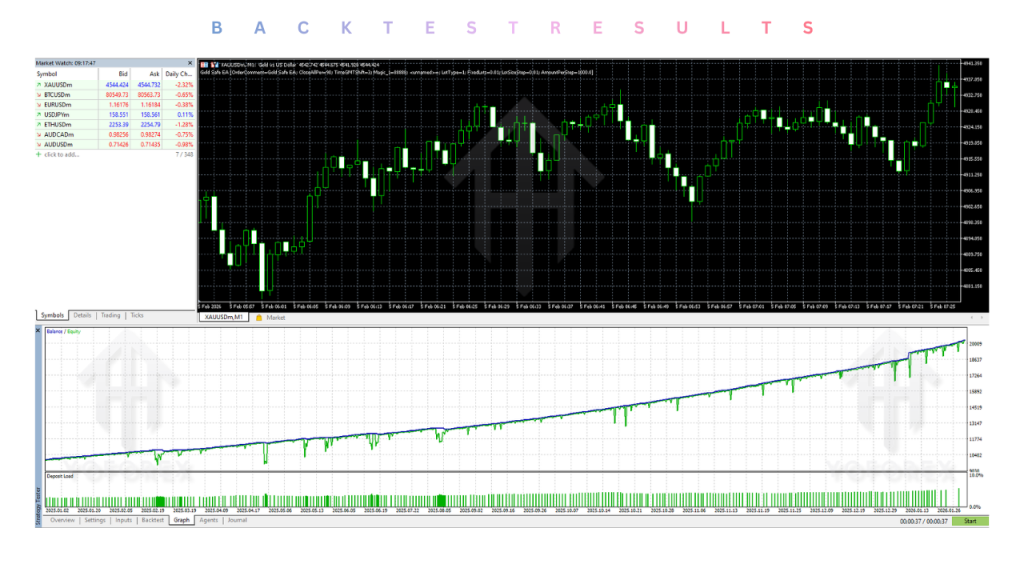
Task: Open the Journal tab
Action: pos(237,520)
